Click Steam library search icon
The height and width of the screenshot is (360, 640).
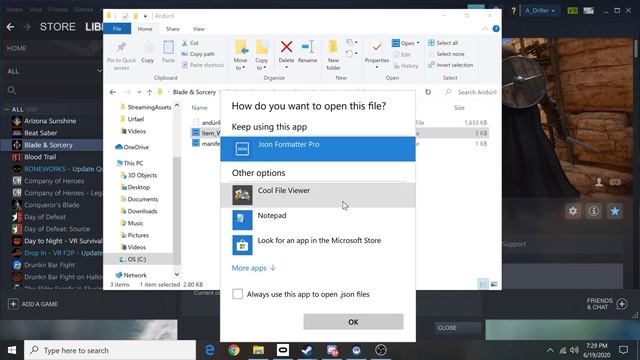[x=12, y=90]
